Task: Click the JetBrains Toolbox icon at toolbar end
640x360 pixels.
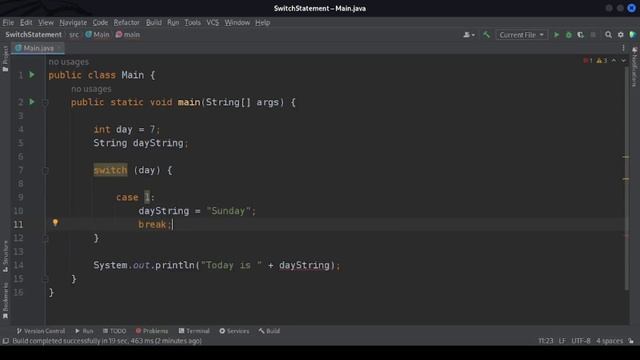Action: click(x=633, y=35)
